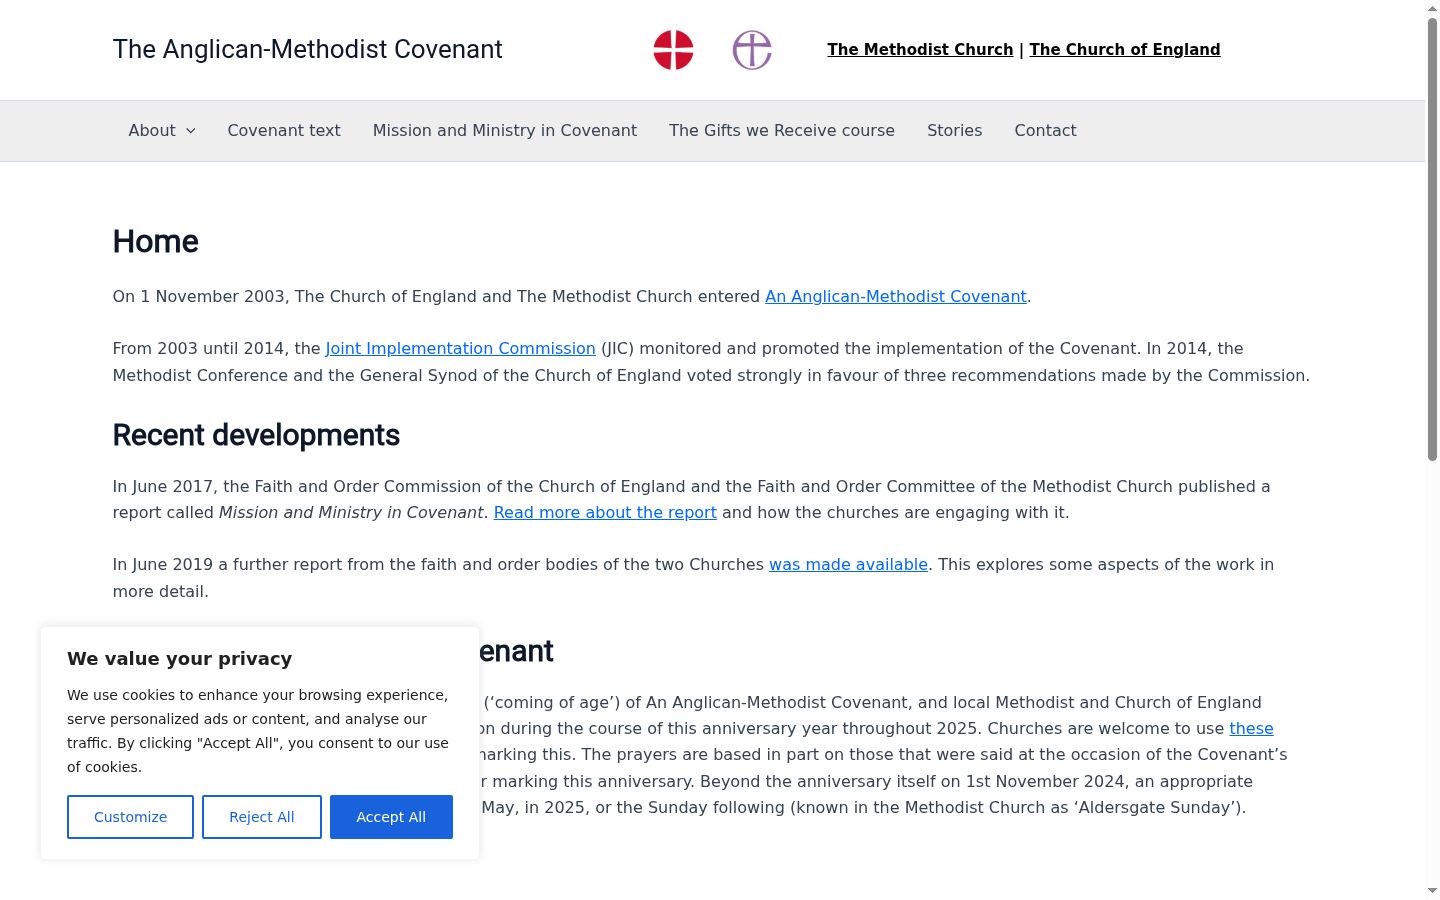Image resolution: width=1440 pixels, height=900 pixels.
Task: Click the purple Church of England logo icon
Action: coord(752,50)
